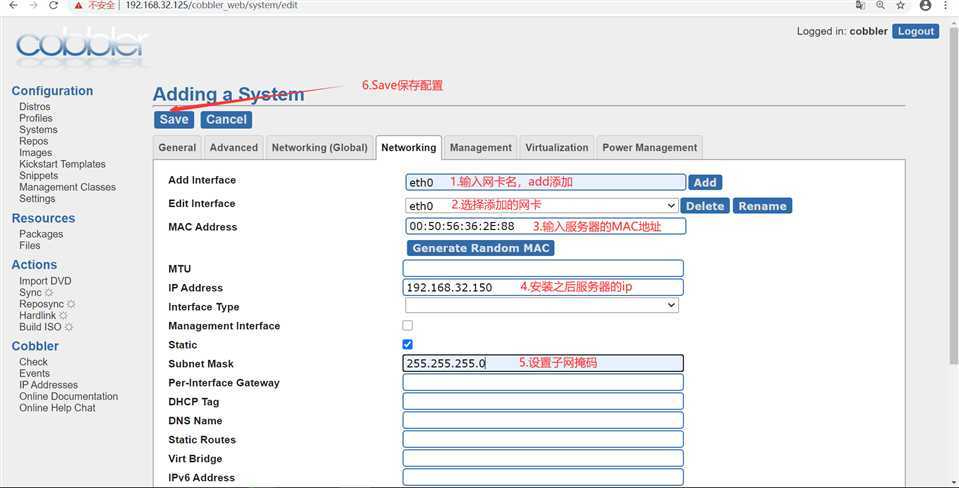This screenshot has height=488, width=959.
Task: Click Import DVD action
Action: pos(45,281)
